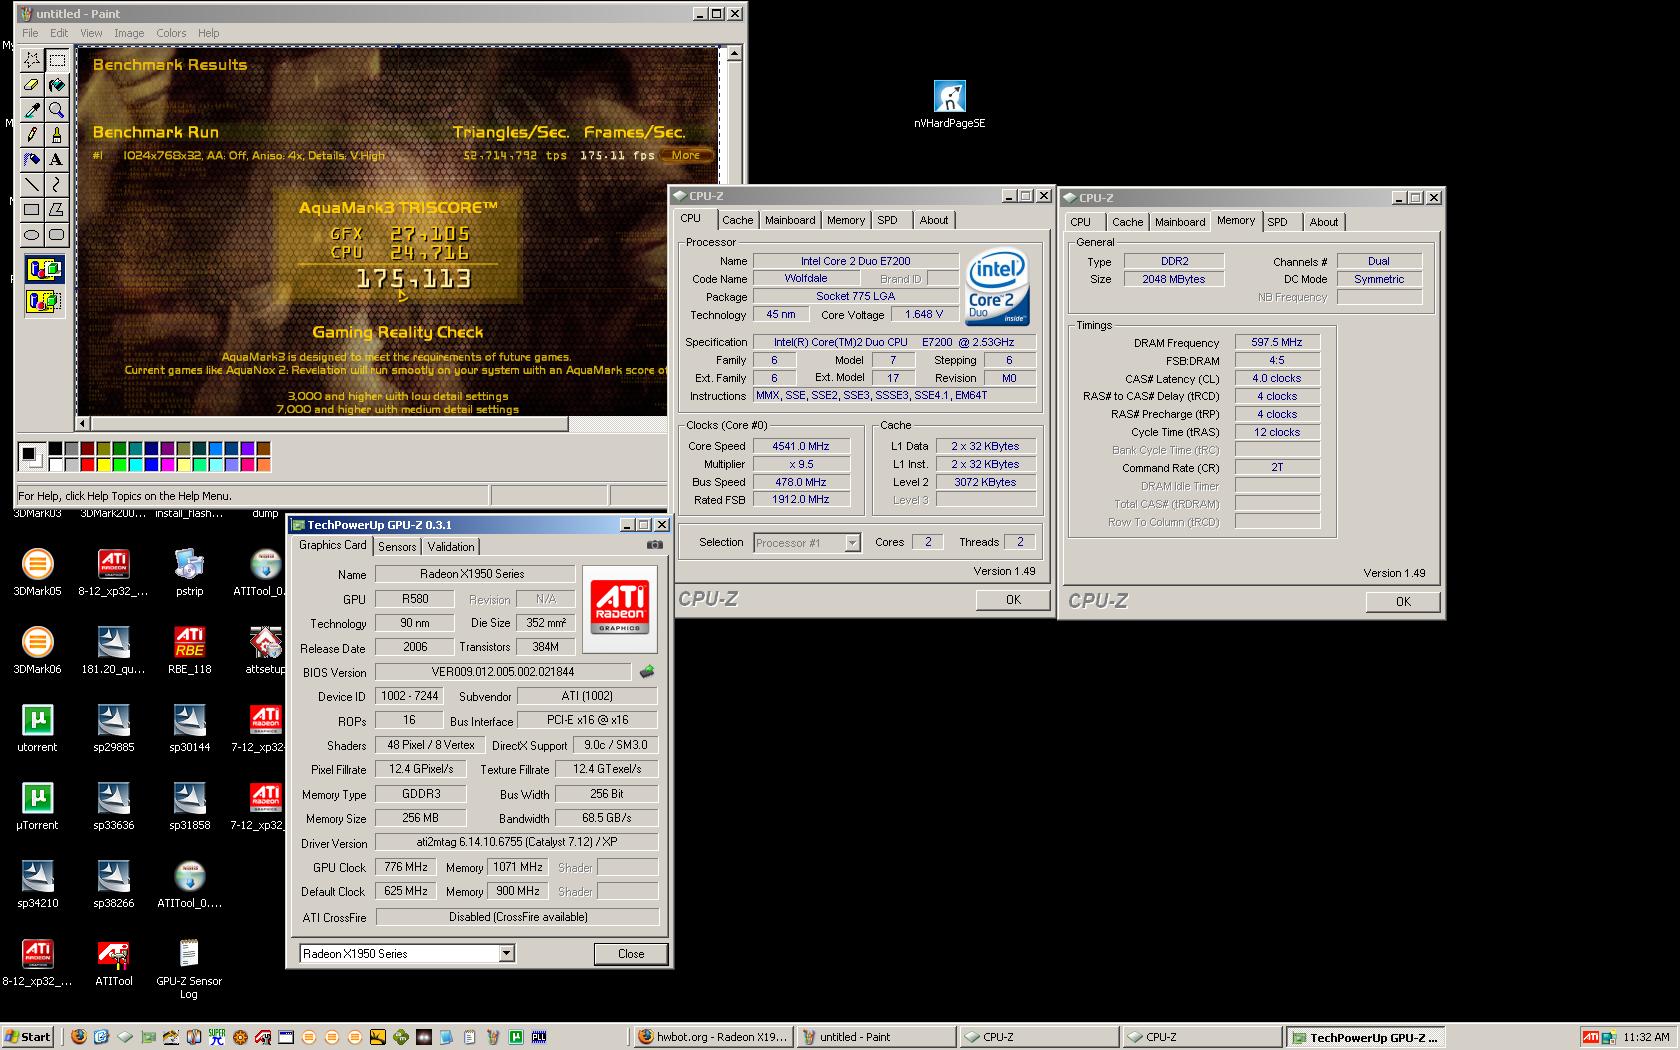
Task: Choose the Rounded Rectangle tool in Paint
Action: [x=57, y=234]
